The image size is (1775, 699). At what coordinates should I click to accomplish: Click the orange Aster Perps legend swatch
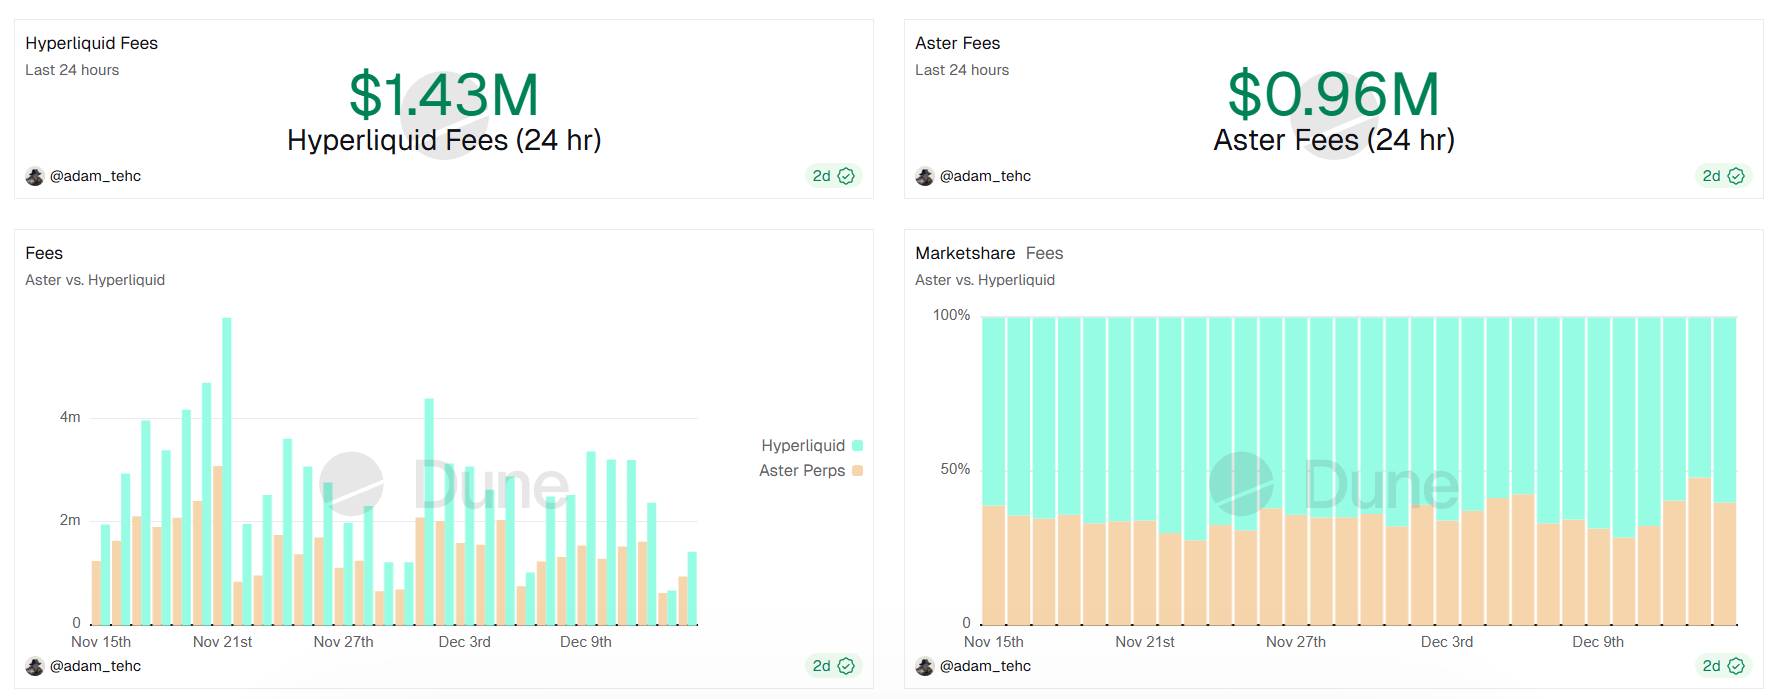[x=857, y=471]
